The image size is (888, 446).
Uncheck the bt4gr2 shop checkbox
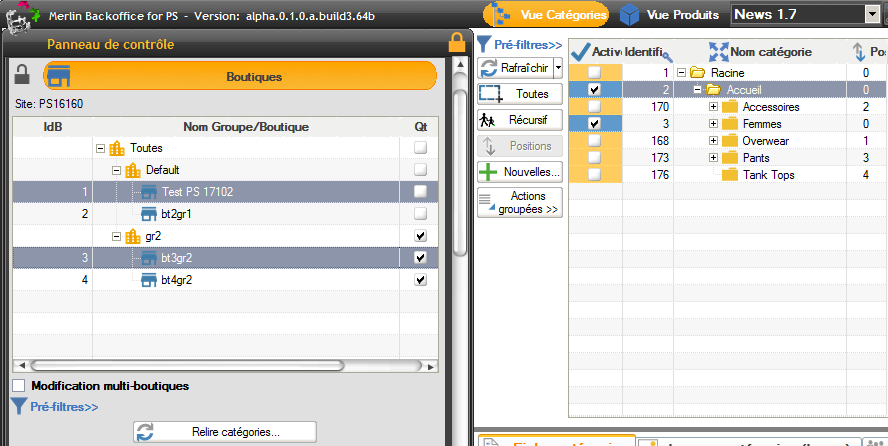(420, 280)
